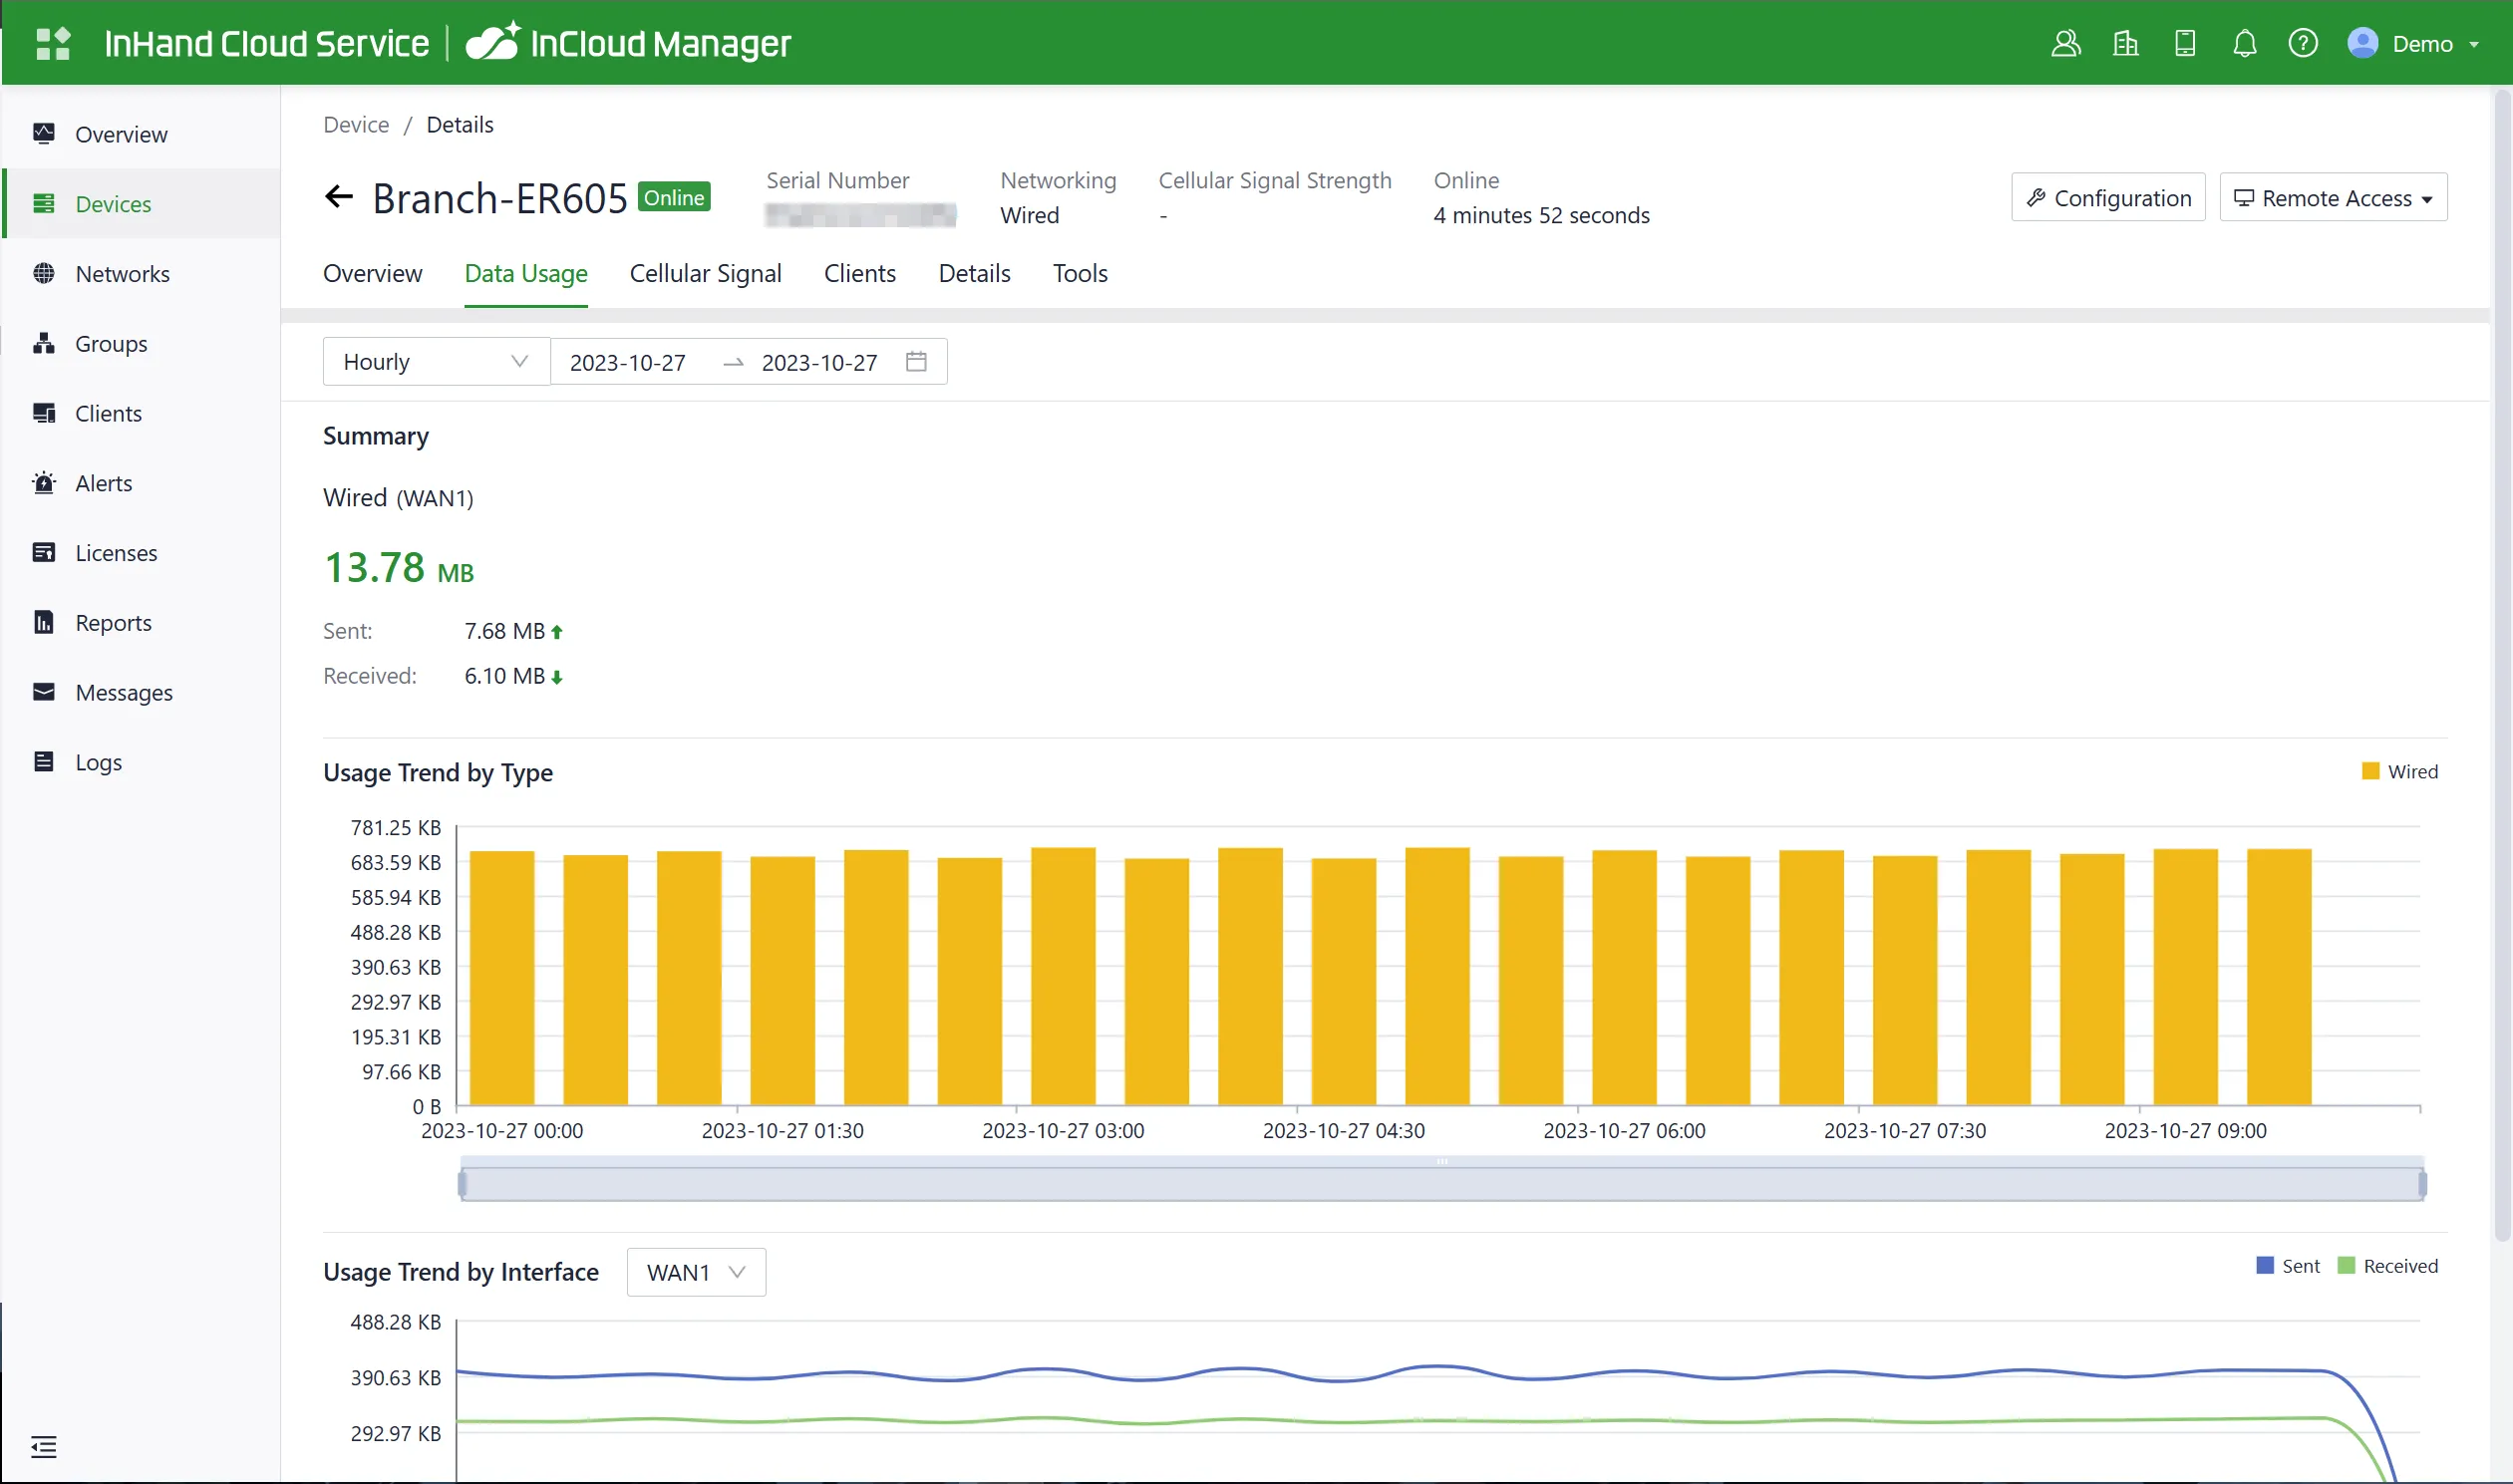Open the help question mark icon
Screen dimensions: 2513x1484
coord(2303,43)
